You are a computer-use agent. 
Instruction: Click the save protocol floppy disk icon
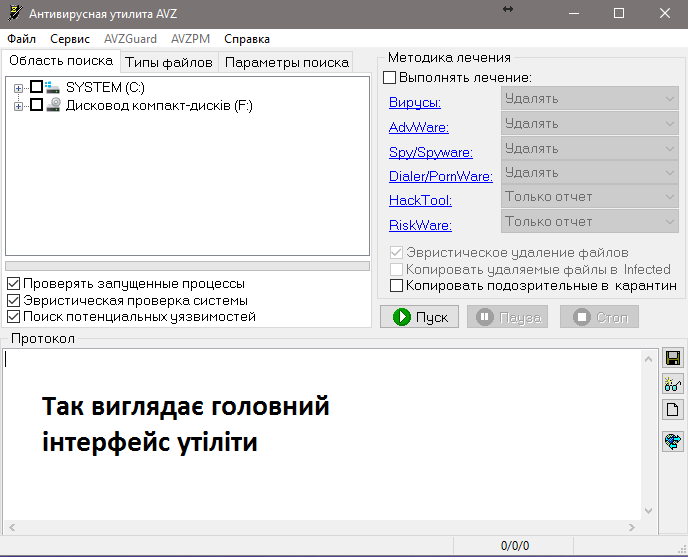[672, 359]
